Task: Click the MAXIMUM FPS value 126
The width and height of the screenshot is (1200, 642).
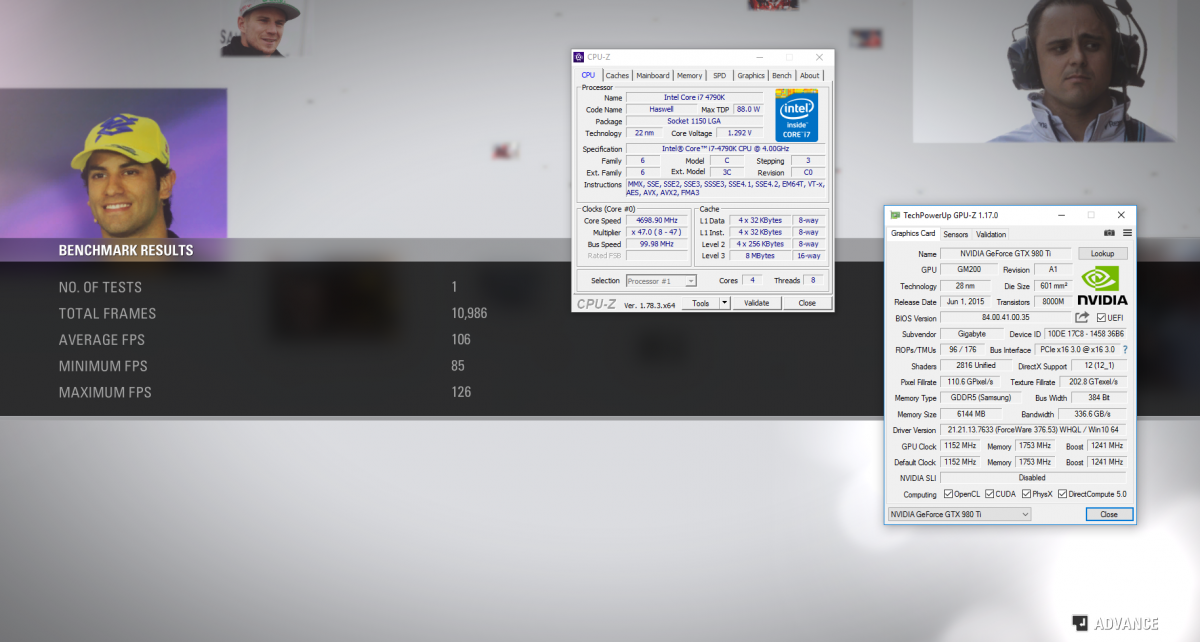Action: tap(461, 392)
